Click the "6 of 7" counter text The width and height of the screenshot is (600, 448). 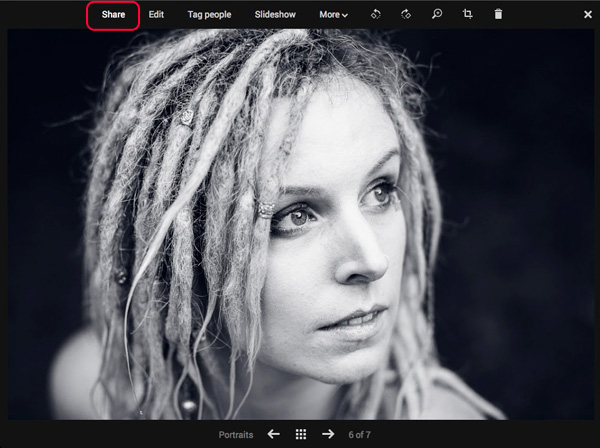tap(359, 435)
